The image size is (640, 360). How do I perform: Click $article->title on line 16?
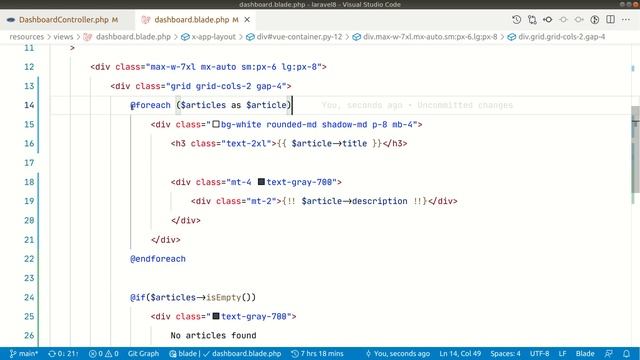coord(329,143)
